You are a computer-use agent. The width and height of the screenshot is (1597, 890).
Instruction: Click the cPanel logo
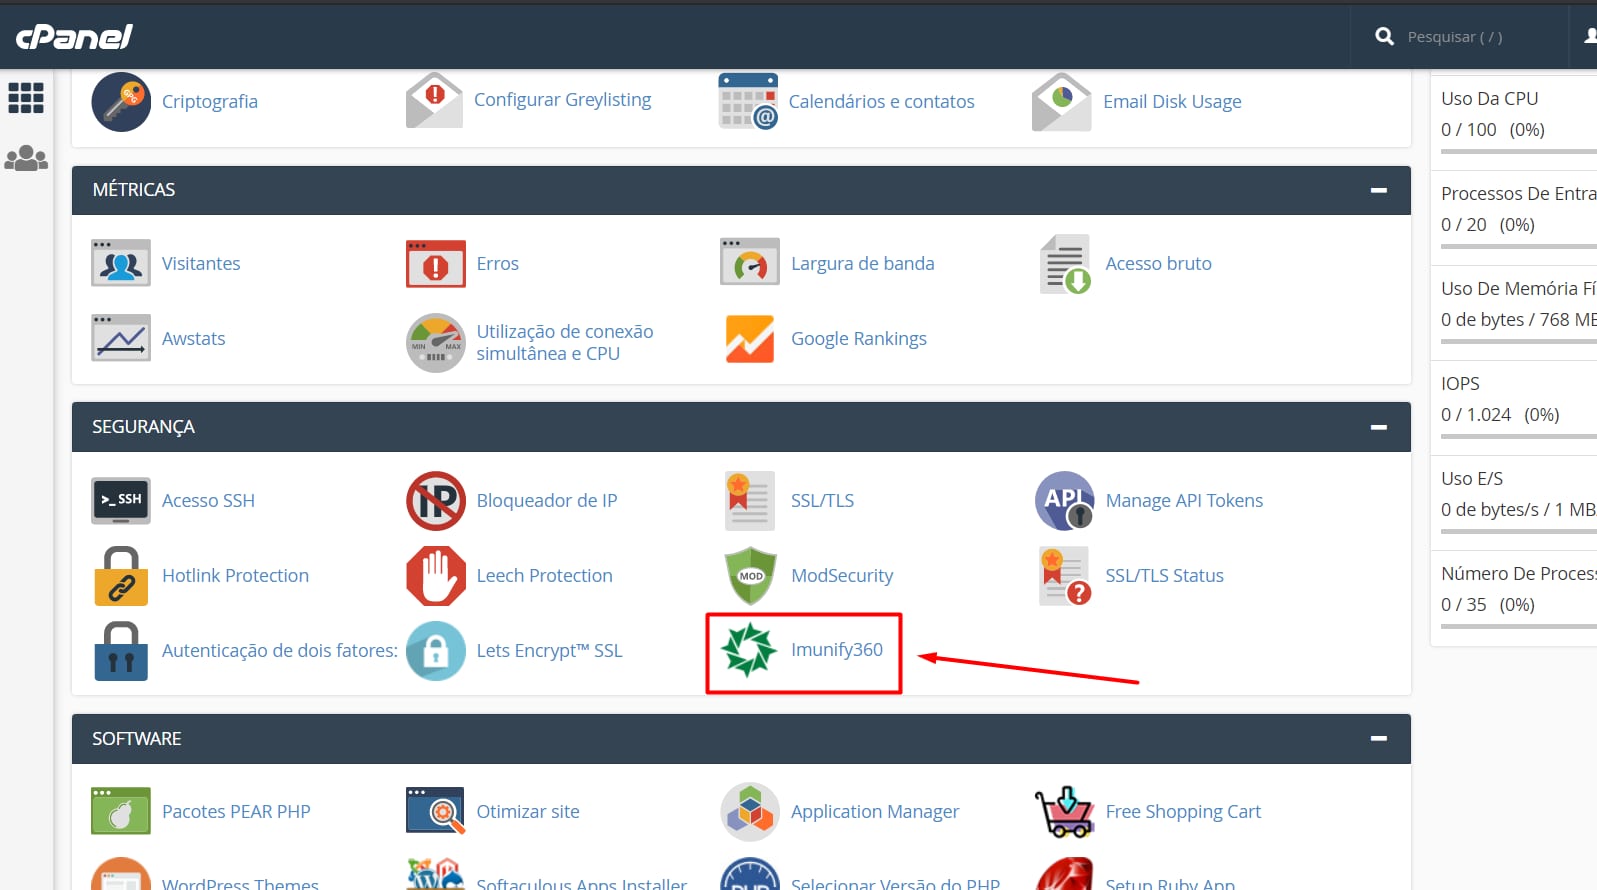[74, 37]
